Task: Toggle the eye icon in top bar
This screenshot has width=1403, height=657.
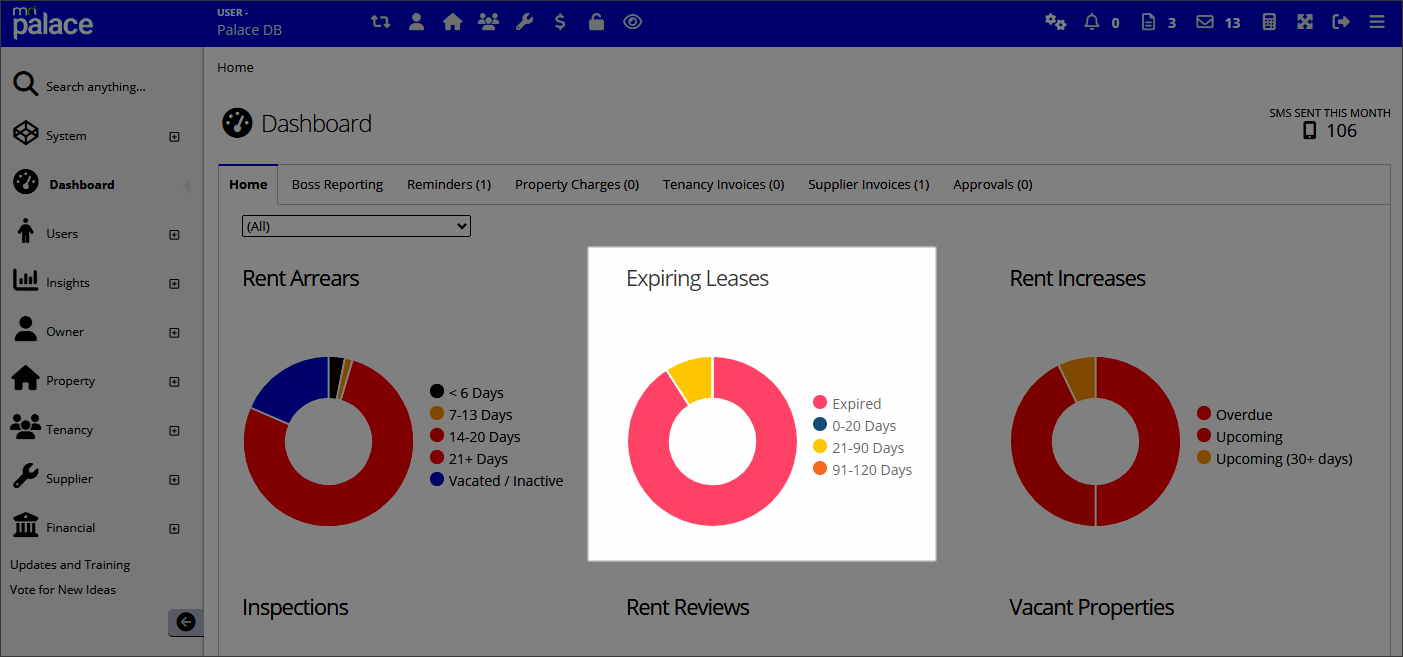Action: coord(632,21)
